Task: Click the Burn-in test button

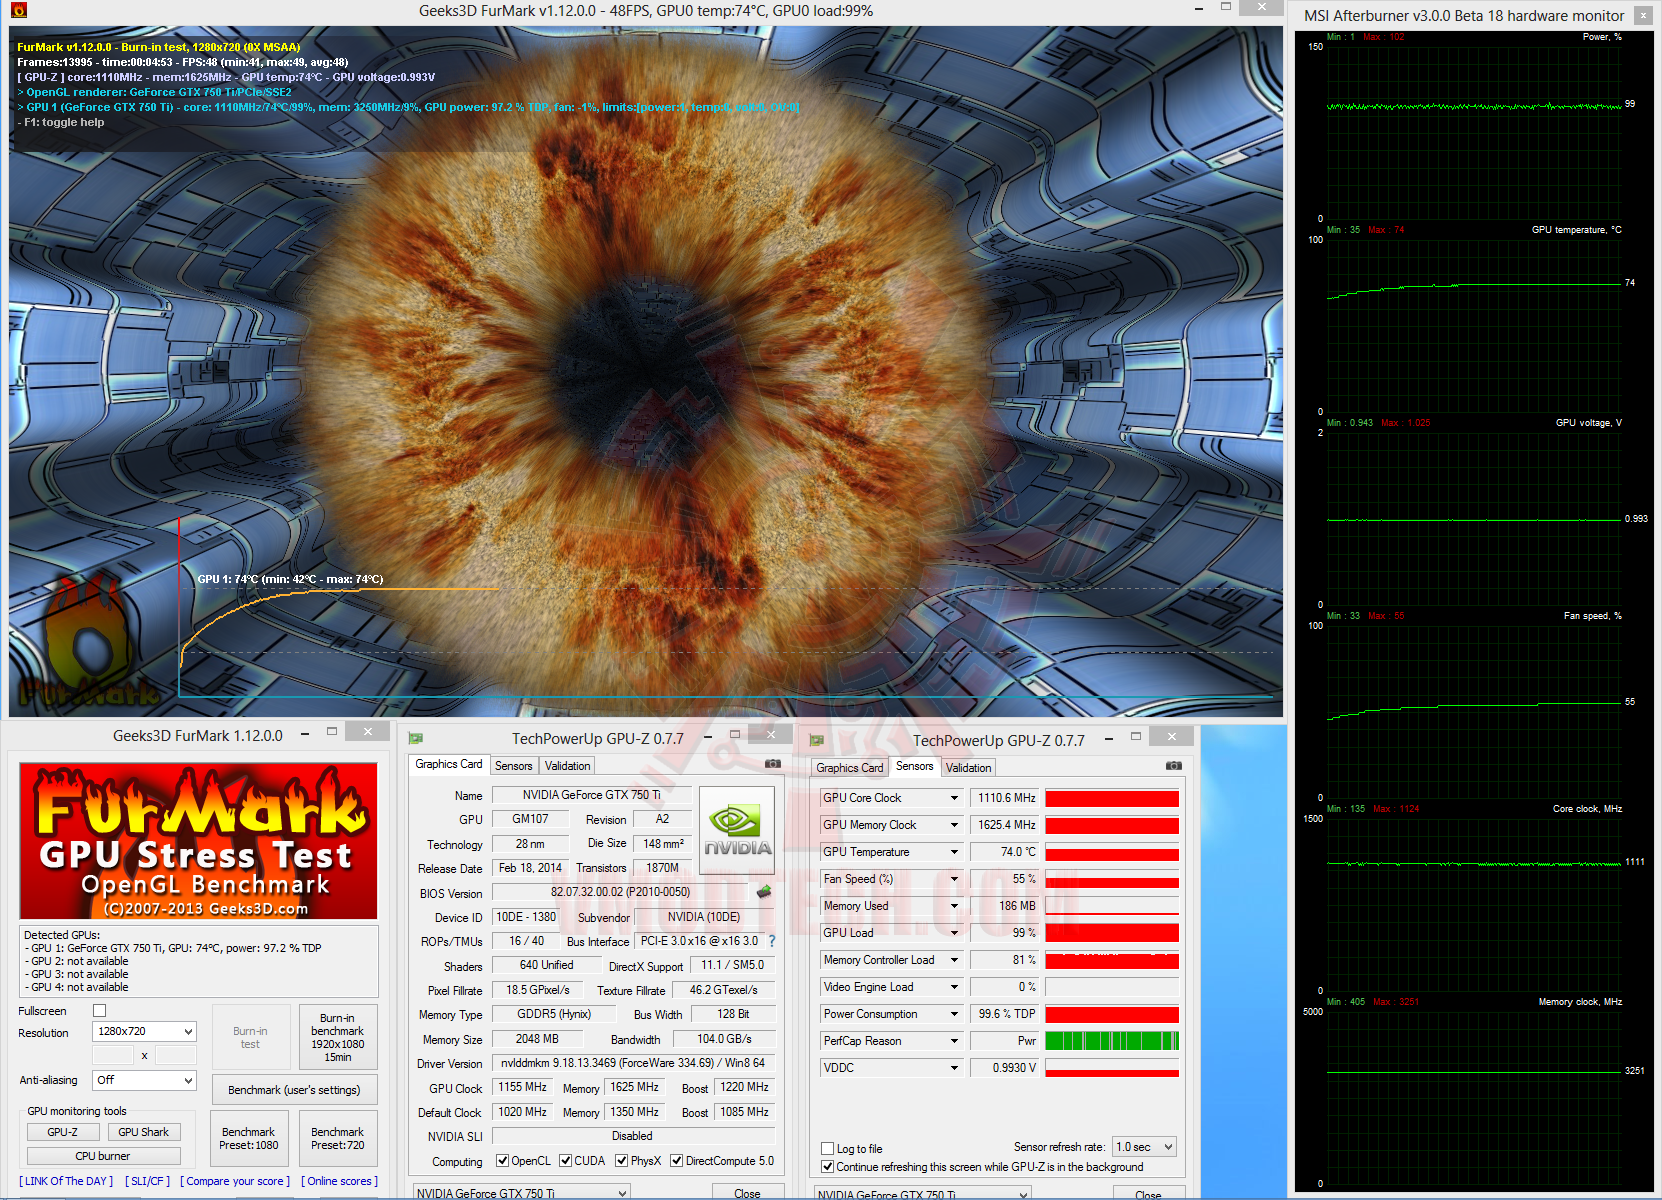Action: pyautogui.click(x=250, y=1037)
